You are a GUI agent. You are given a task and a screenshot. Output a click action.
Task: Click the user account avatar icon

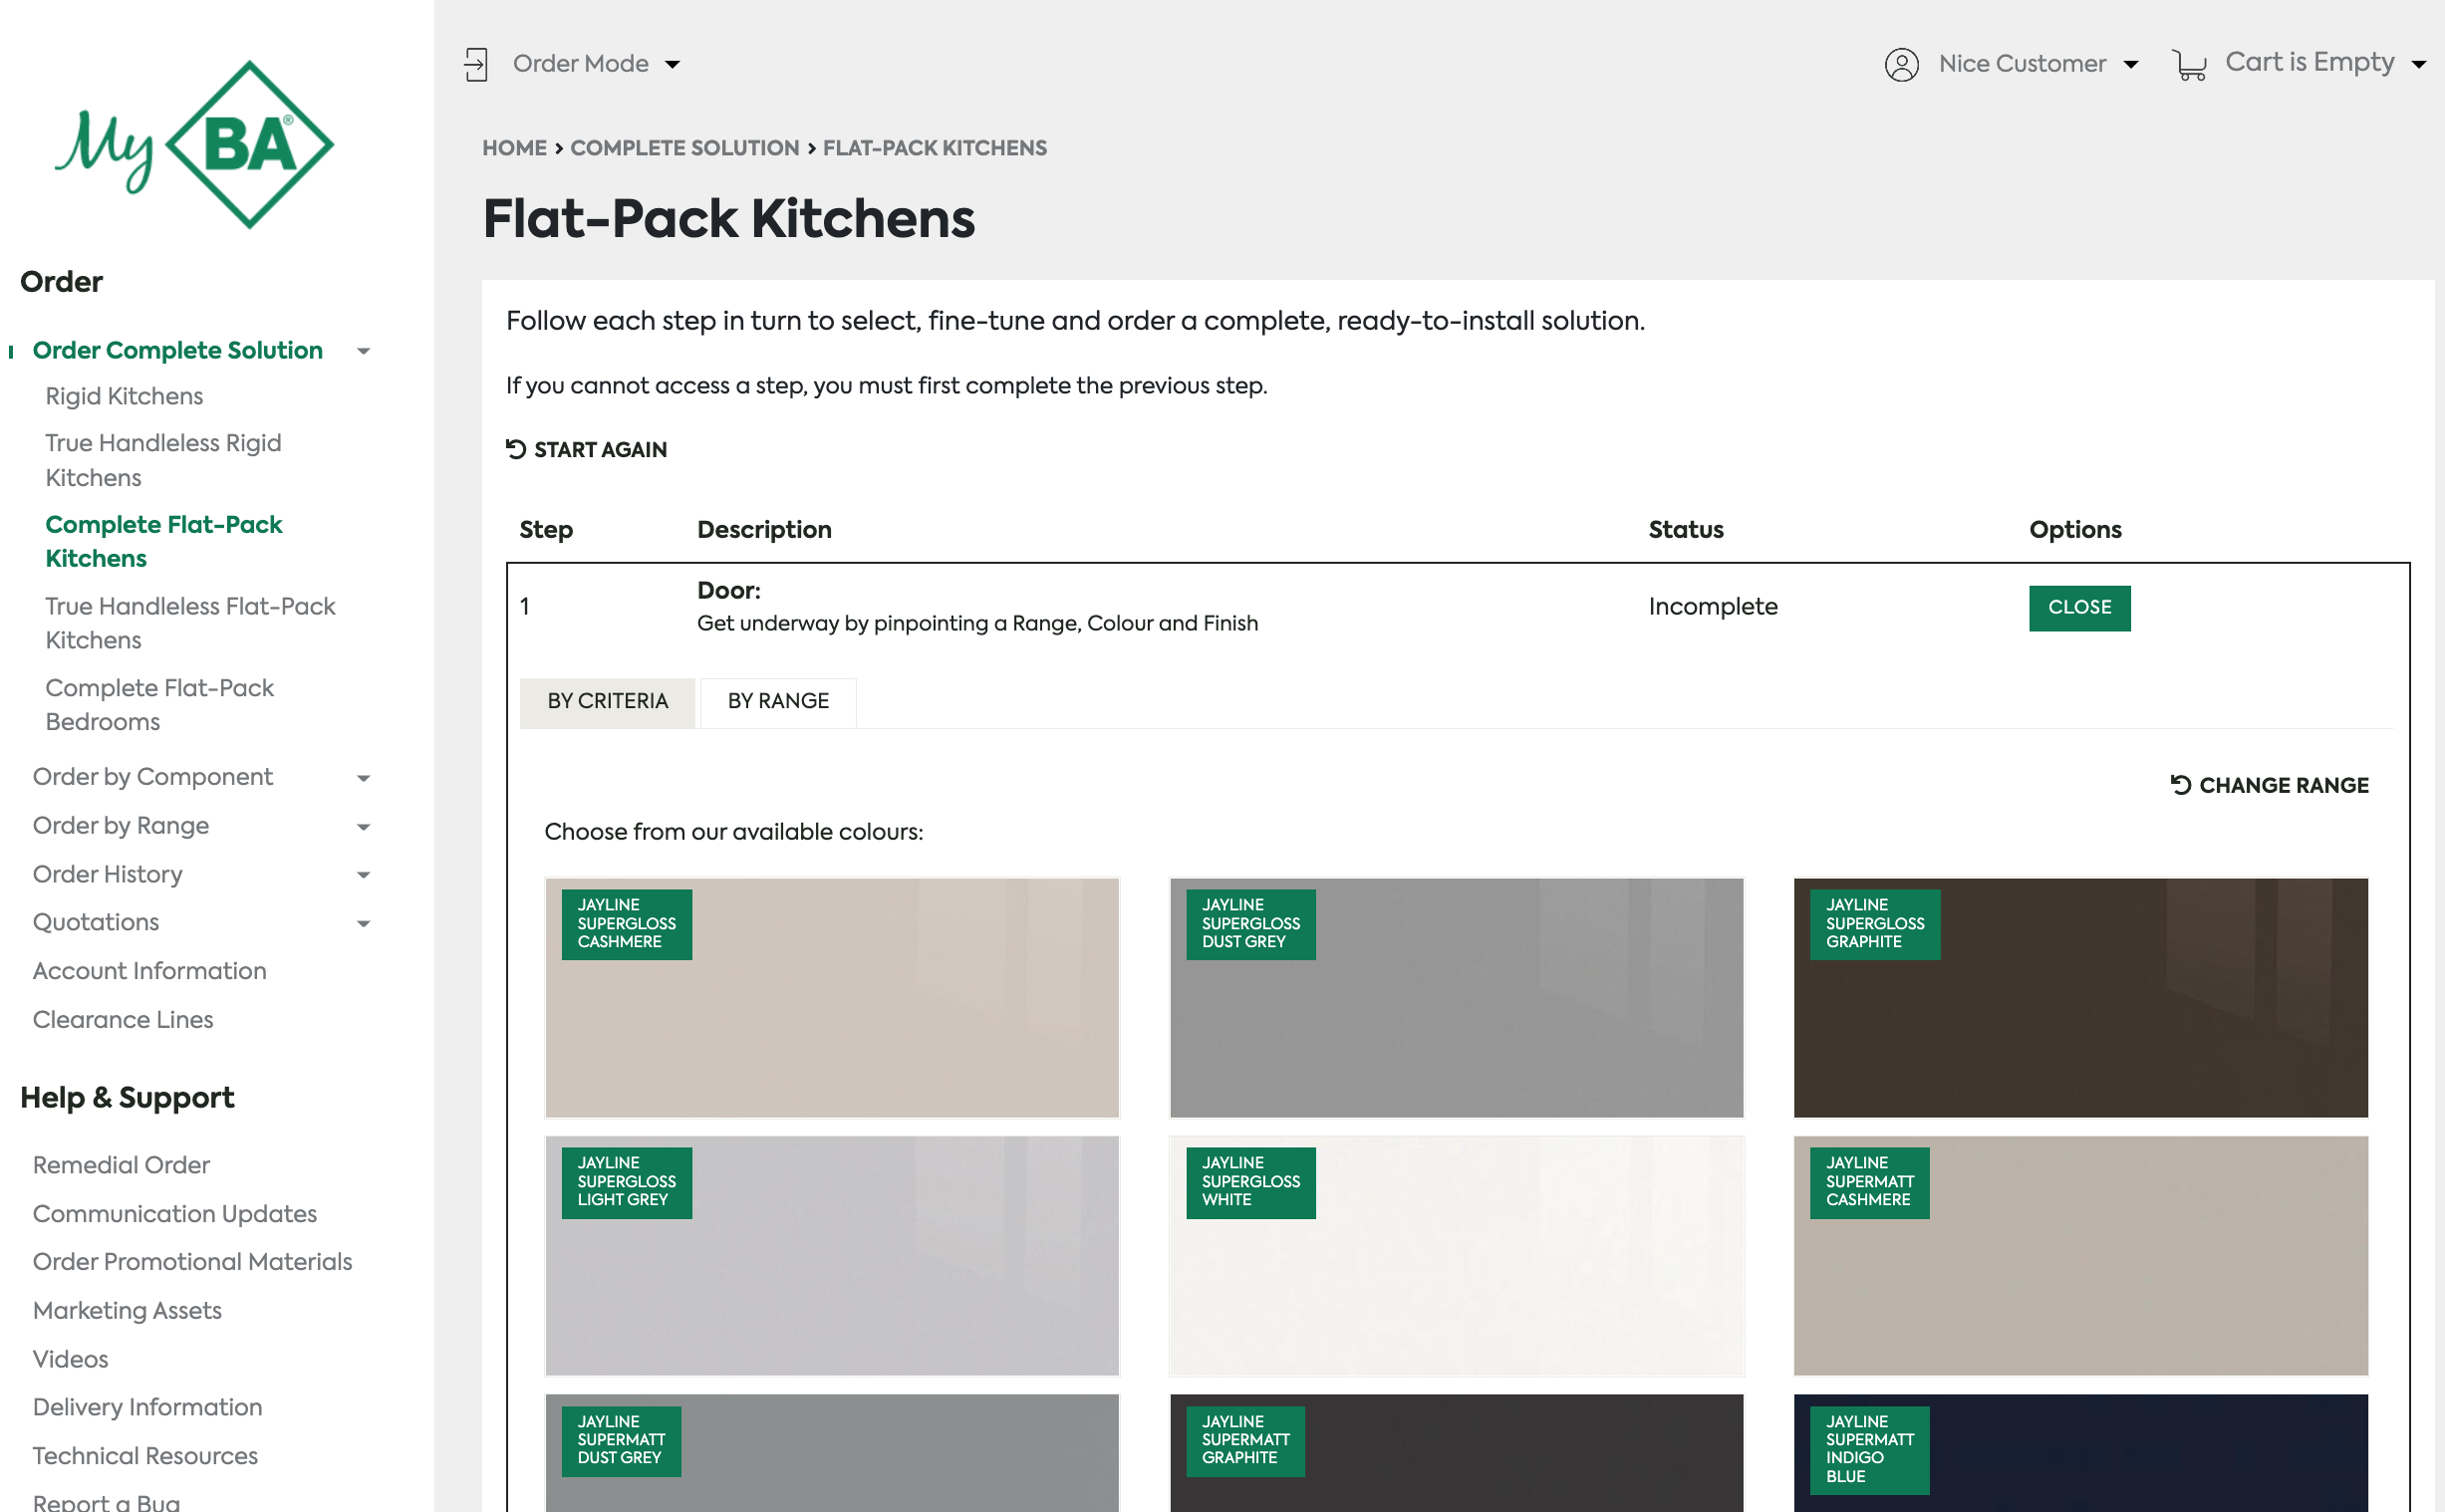coord(1901,64)
